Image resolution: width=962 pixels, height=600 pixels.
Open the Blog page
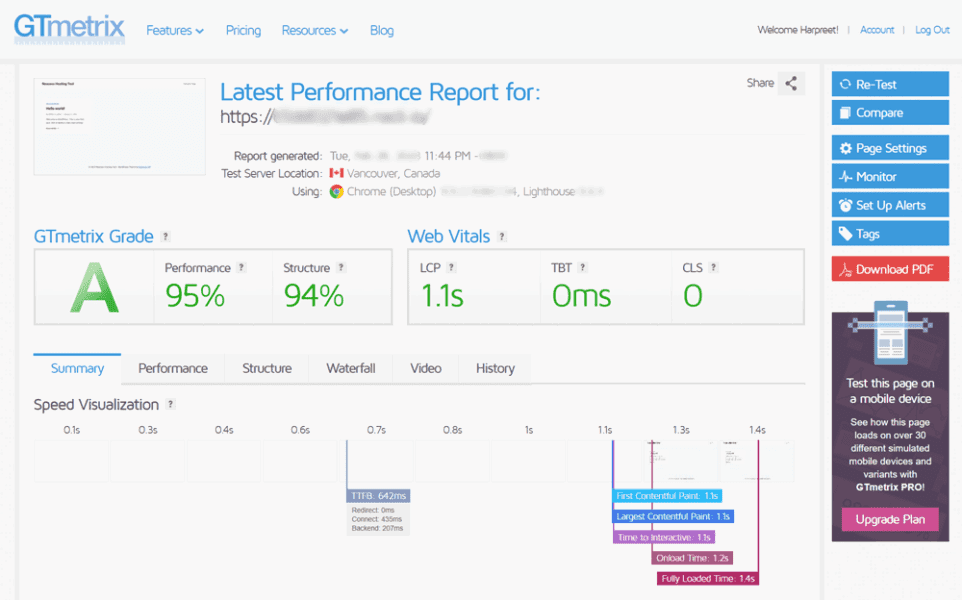pos(382,31)
